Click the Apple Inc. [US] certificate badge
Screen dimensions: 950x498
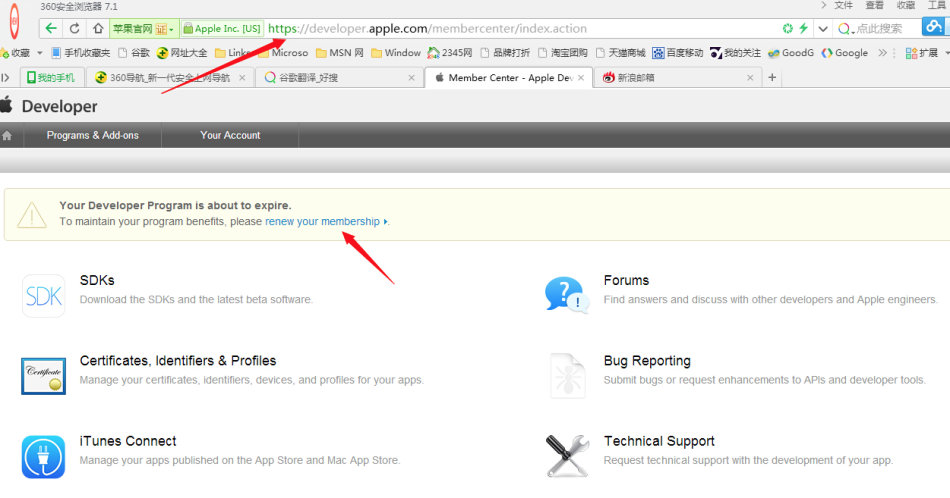pyautogui.click(x=222, y=28)
